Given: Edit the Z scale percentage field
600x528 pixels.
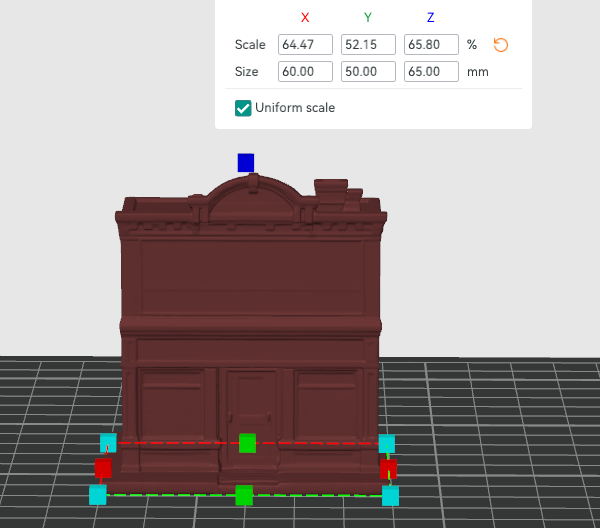Looking at the screenshot, I should (431, 44).
